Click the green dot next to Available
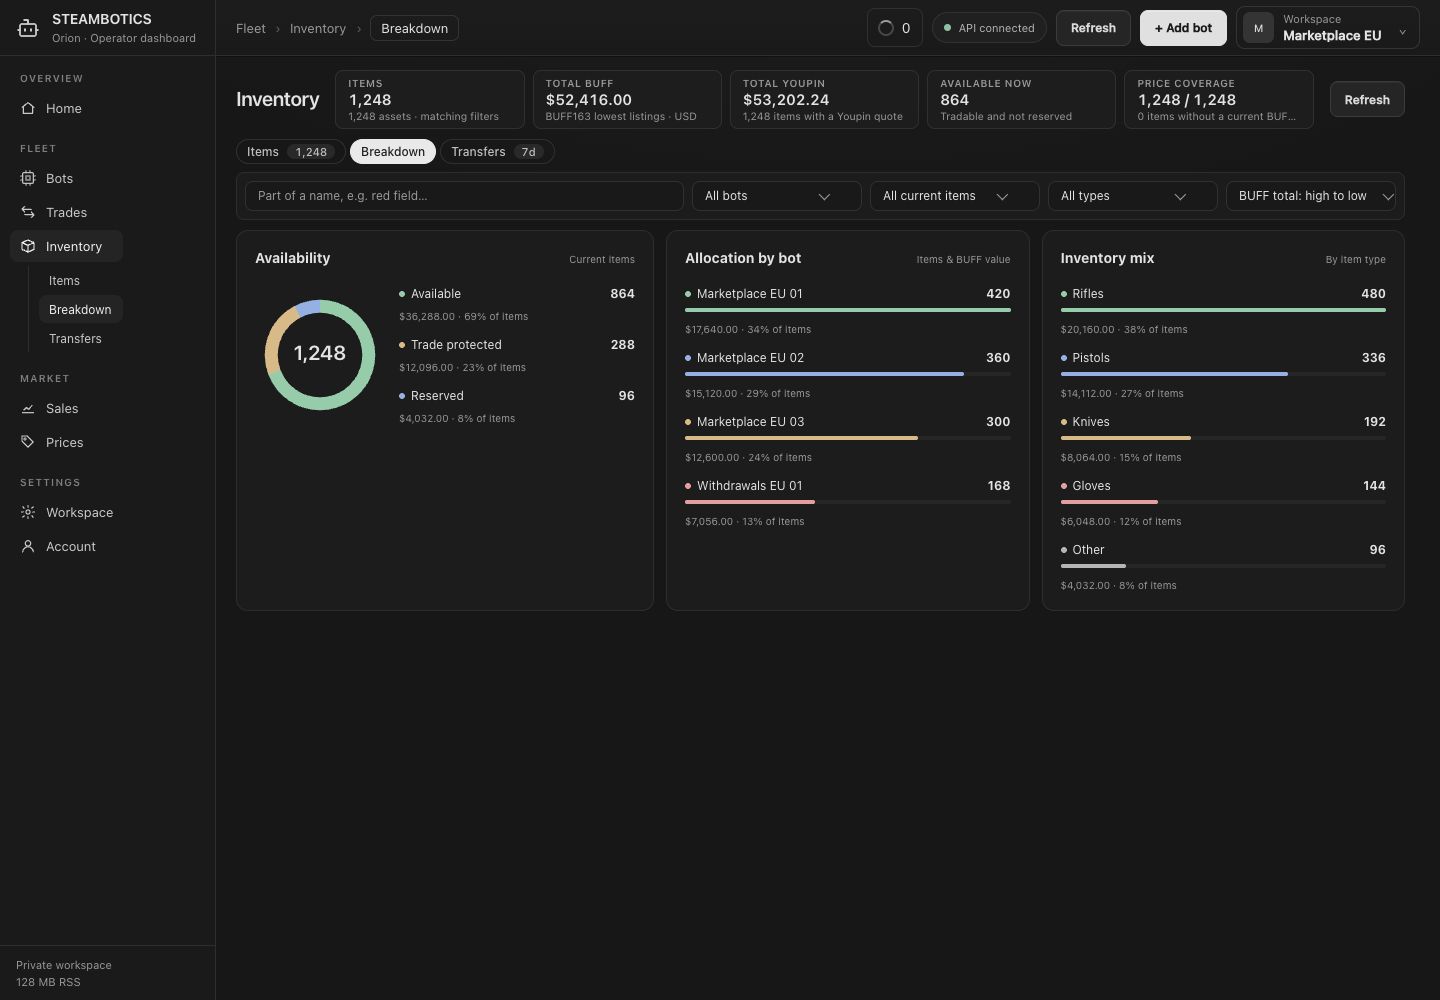This screenshot has height=1000, width=1440. pyautogui.click(x=402, y=294)
